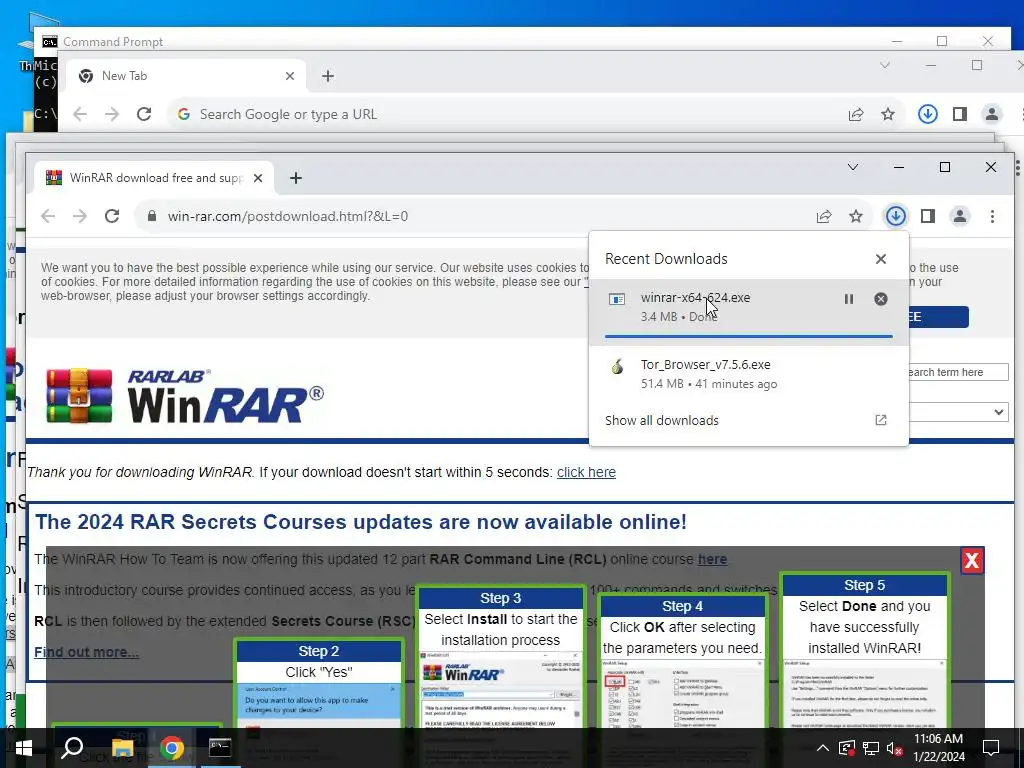The height and width of the screenshot is (768, 1024).
Task: Click Show all downloads
Action: [662, 421]
